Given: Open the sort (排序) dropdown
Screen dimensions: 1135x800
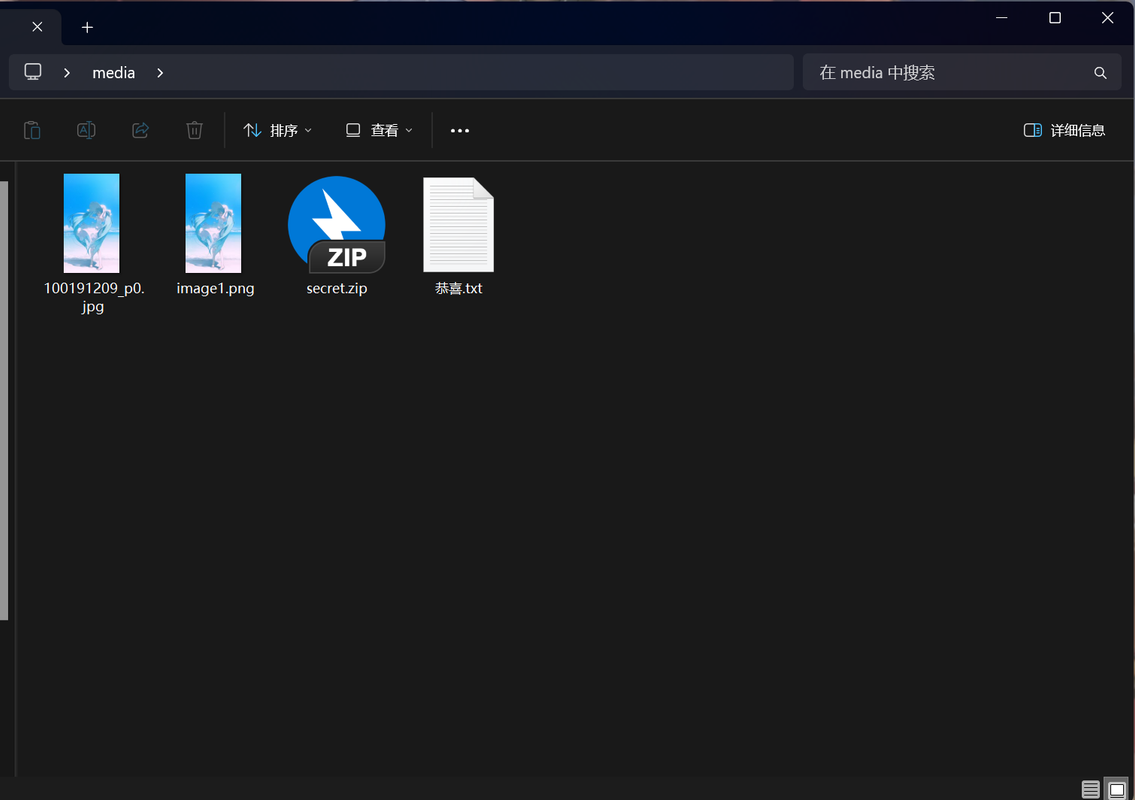Looking at the screenshot, I should click(278, 130).
